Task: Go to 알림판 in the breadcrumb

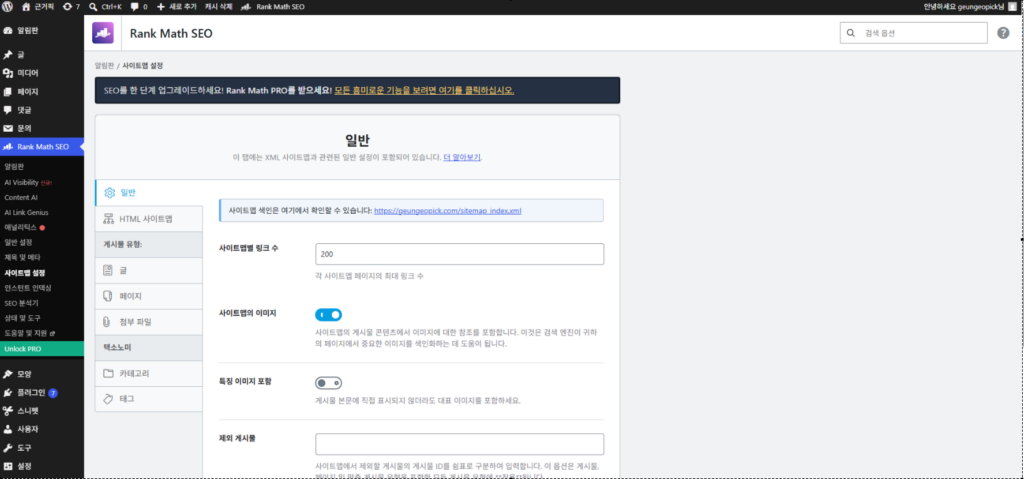Action: pos(104,66)
